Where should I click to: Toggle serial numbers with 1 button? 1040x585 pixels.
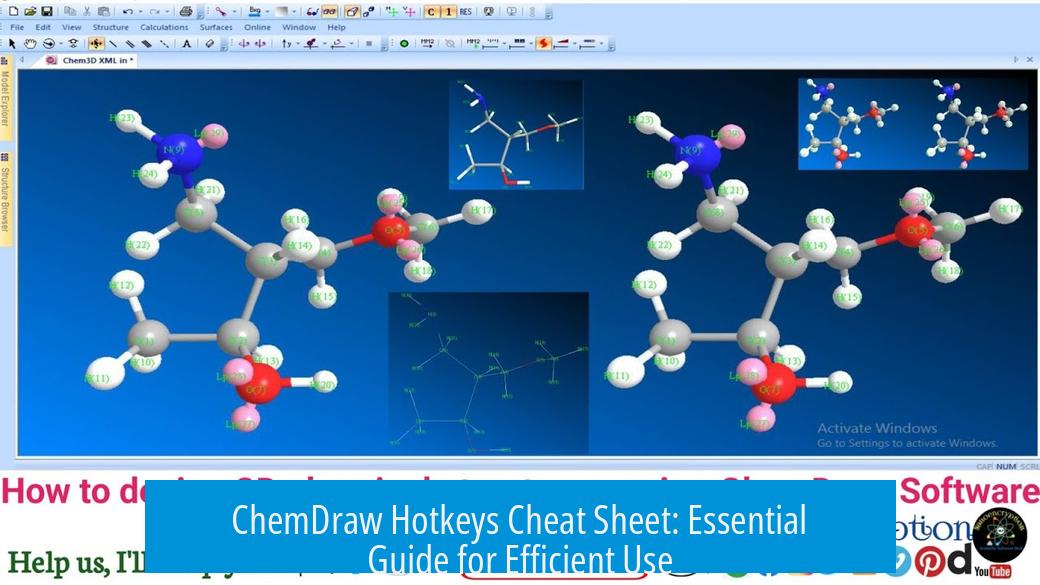tap(449, 11)
